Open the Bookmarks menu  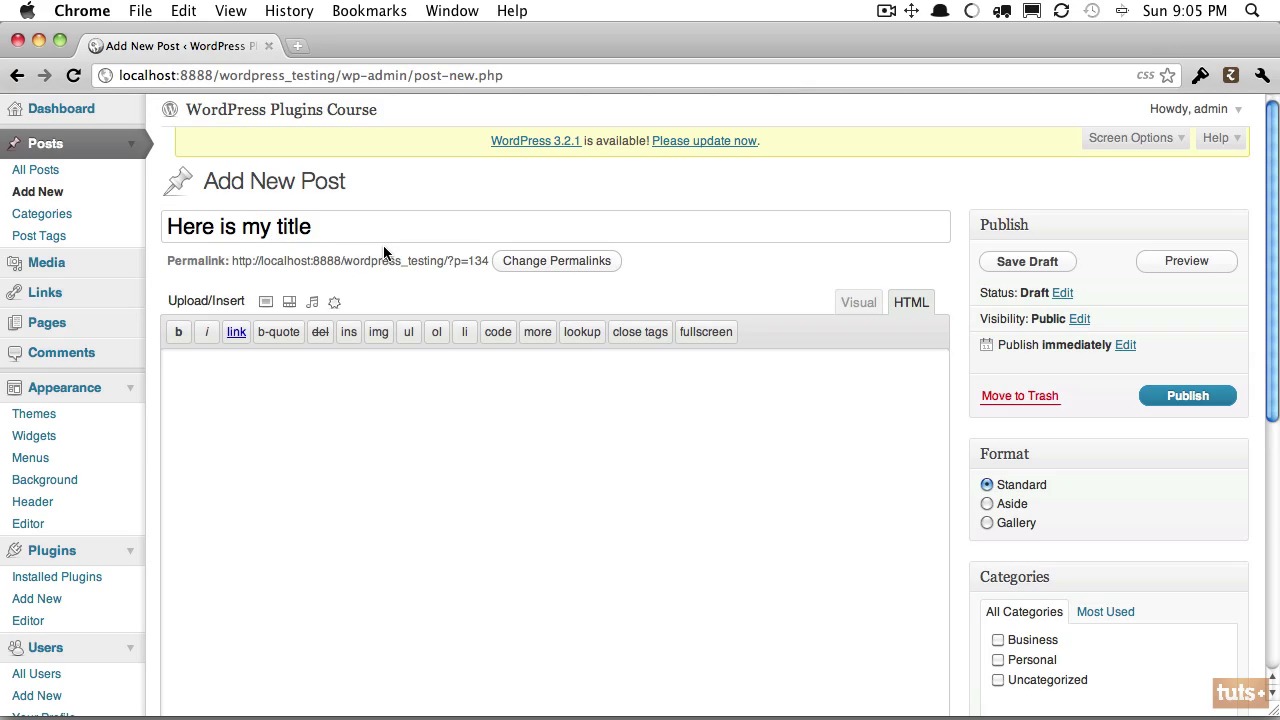369,11
